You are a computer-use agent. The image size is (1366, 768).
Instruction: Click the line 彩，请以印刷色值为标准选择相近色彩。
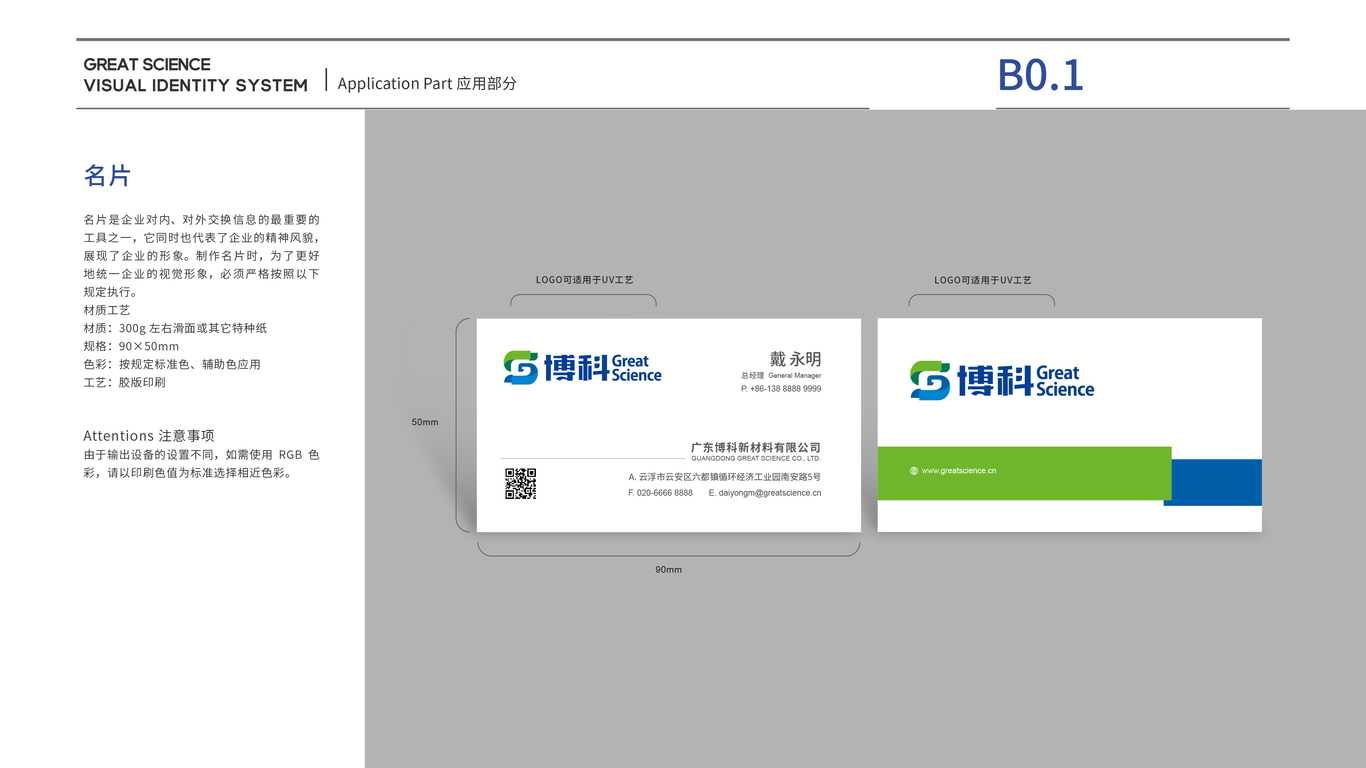pyautogui.click(x=188, y=473)
